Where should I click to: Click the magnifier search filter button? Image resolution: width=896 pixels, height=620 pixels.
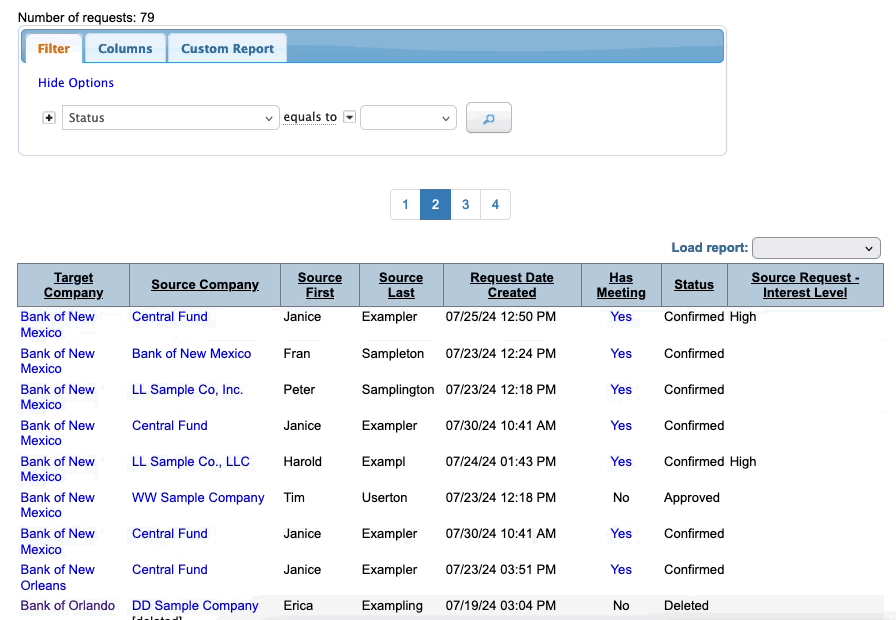click(488, 118)
